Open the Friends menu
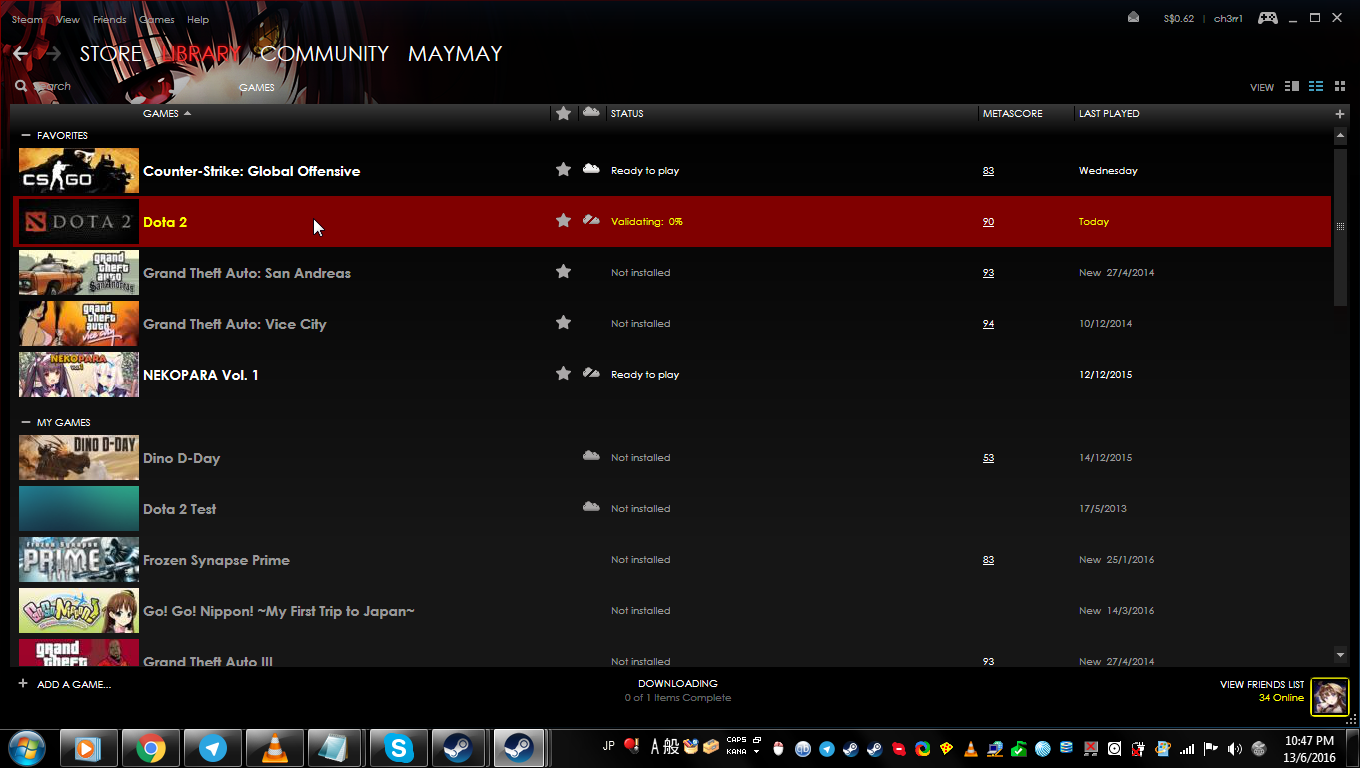The height and width of the screenshot is (768, 1360). pos(110,20)
